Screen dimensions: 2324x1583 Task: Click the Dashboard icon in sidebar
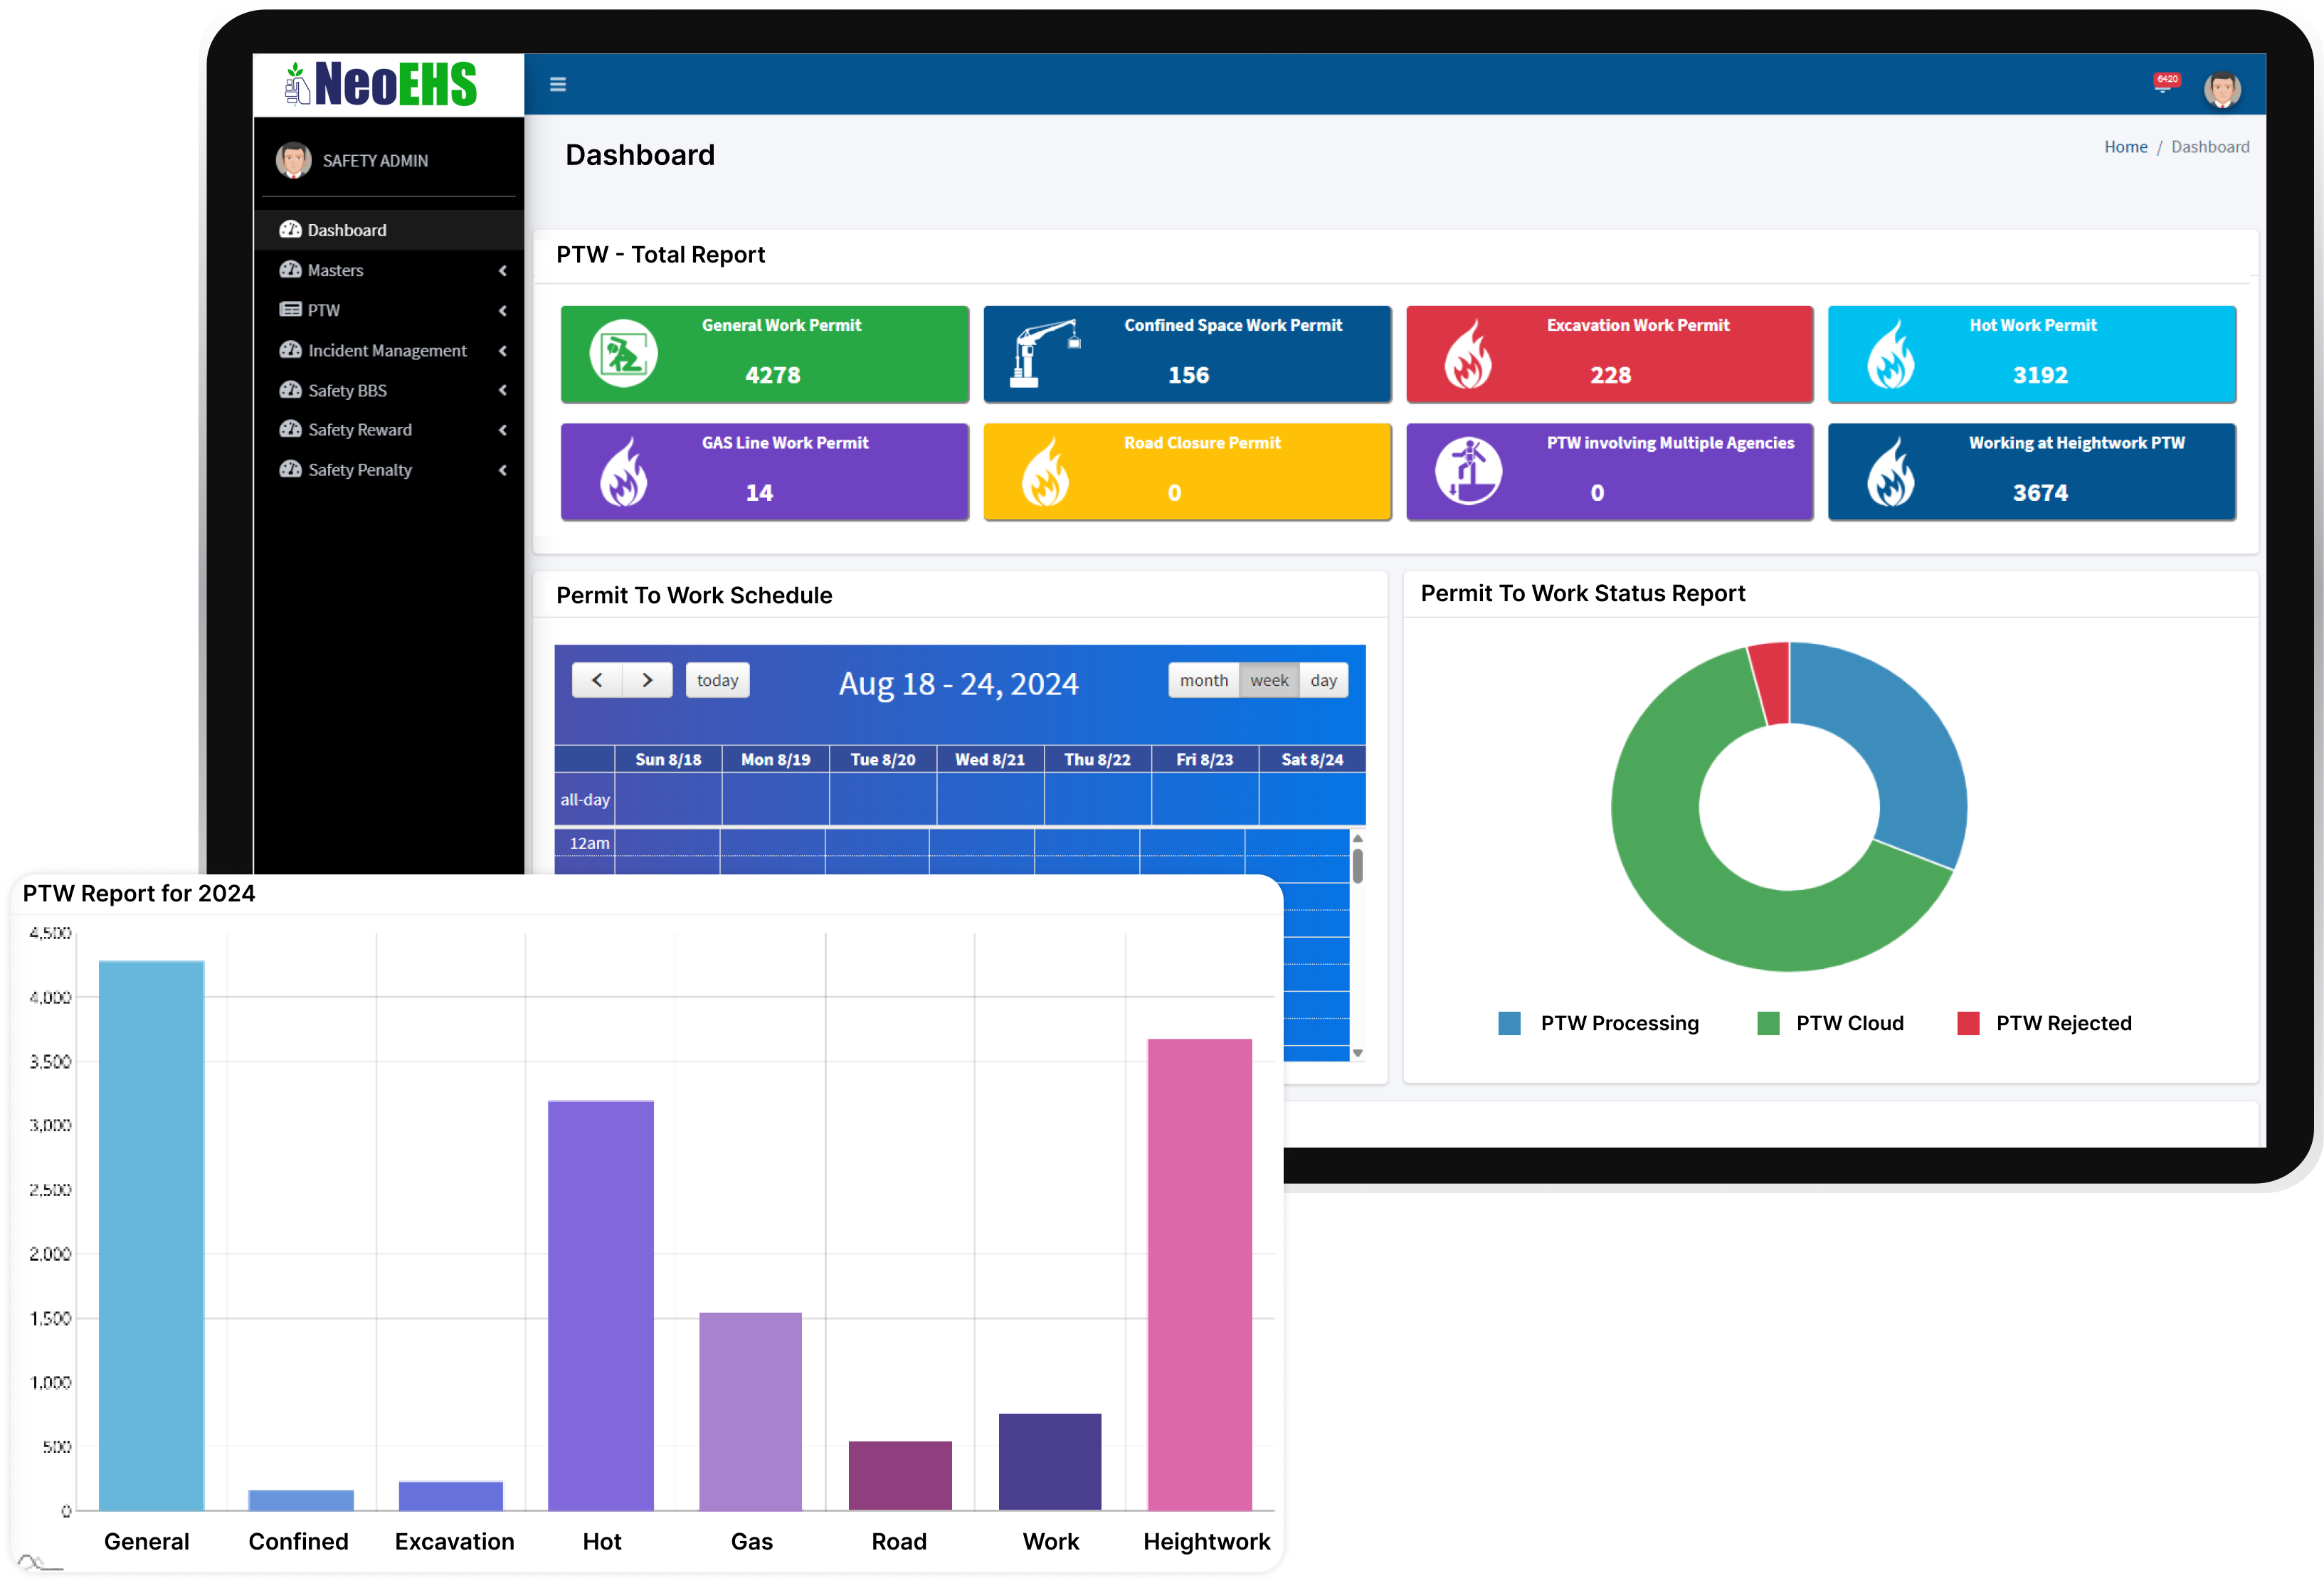tap(291, 229)
